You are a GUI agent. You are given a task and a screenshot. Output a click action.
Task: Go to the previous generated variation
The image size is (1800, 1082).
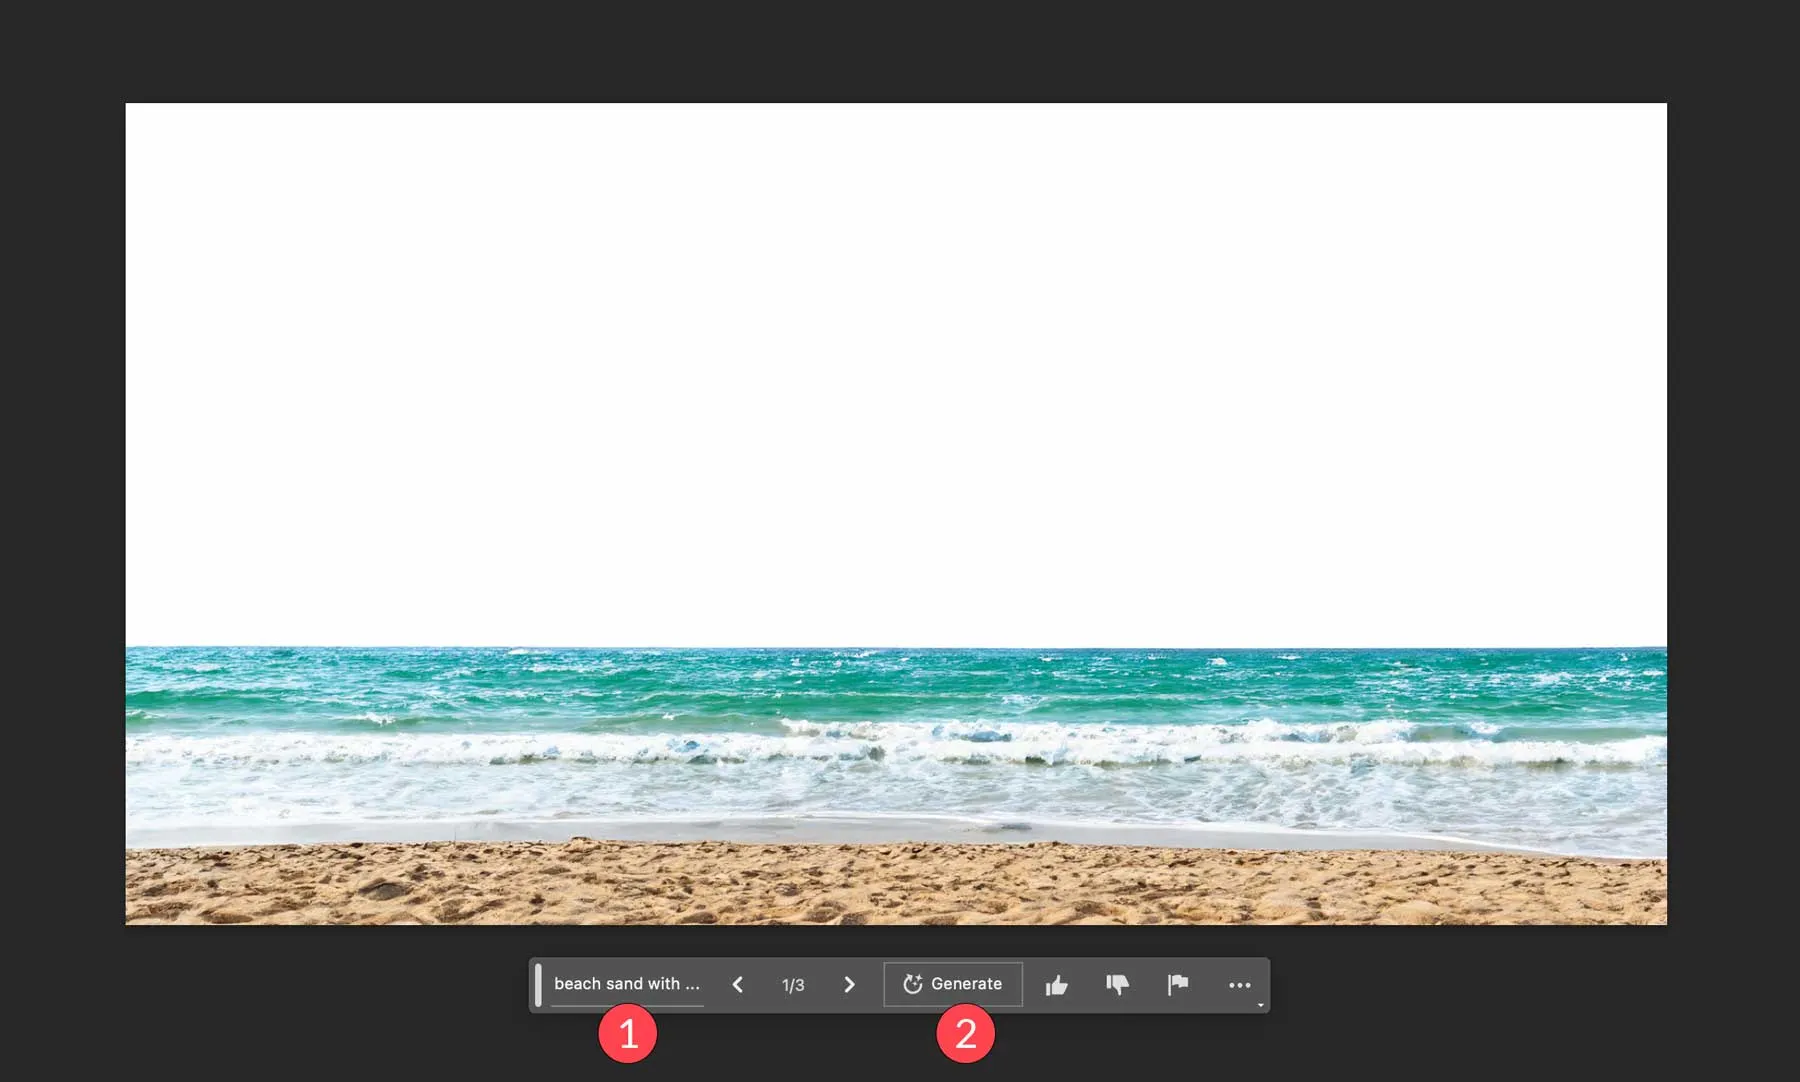coord(738,985)
